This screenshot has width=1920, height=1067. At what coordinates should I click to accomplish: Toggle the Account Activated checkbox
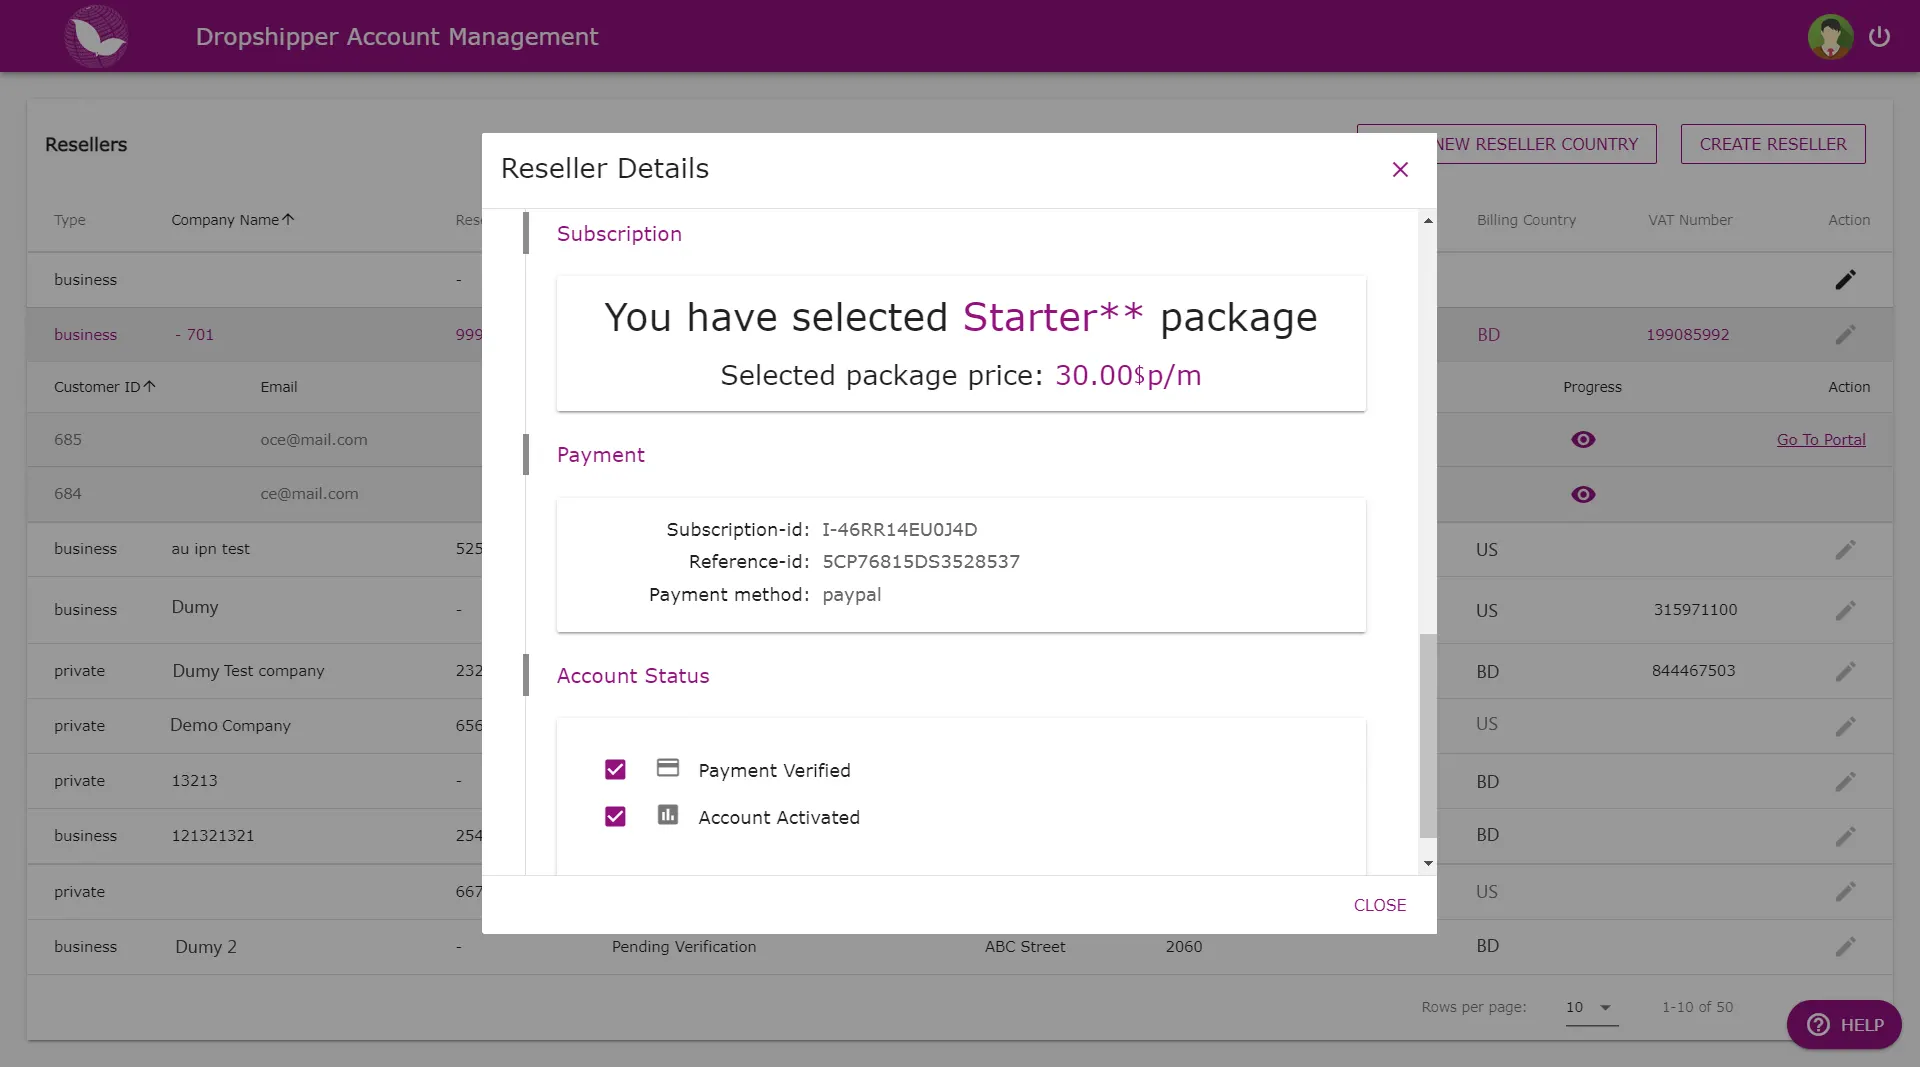[x=615, y=817]
